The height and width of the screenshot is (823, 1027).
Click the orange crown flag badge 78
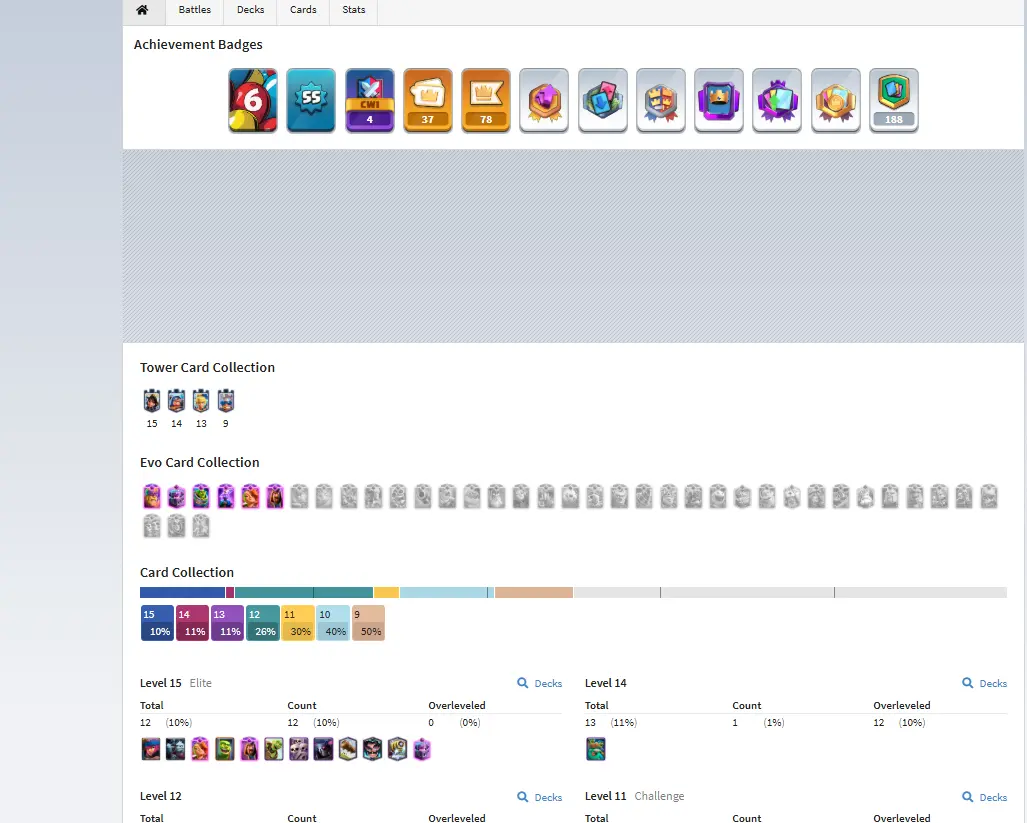486,100
